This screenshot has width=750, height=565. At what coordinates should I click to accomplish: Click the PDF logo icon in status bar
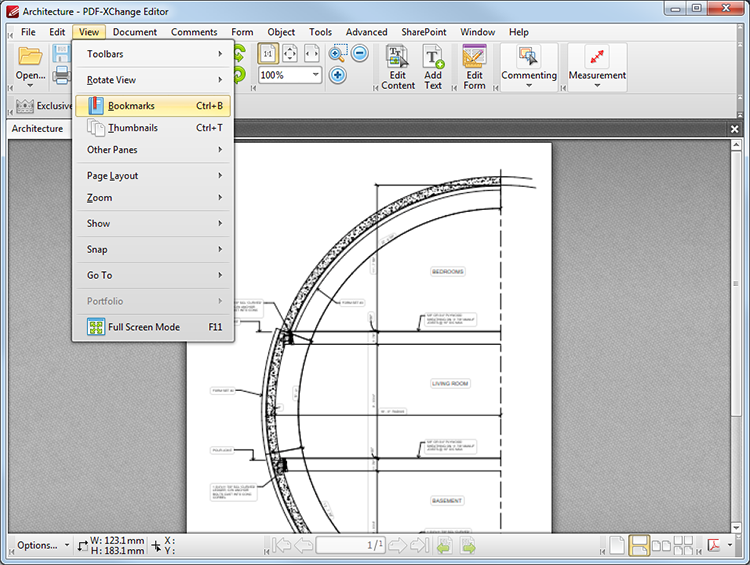tap(714, 545)
